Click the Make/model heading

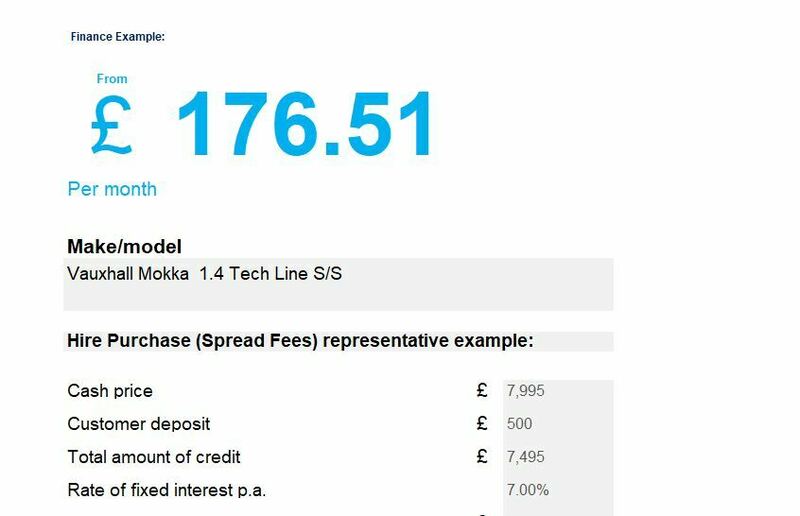124,247
